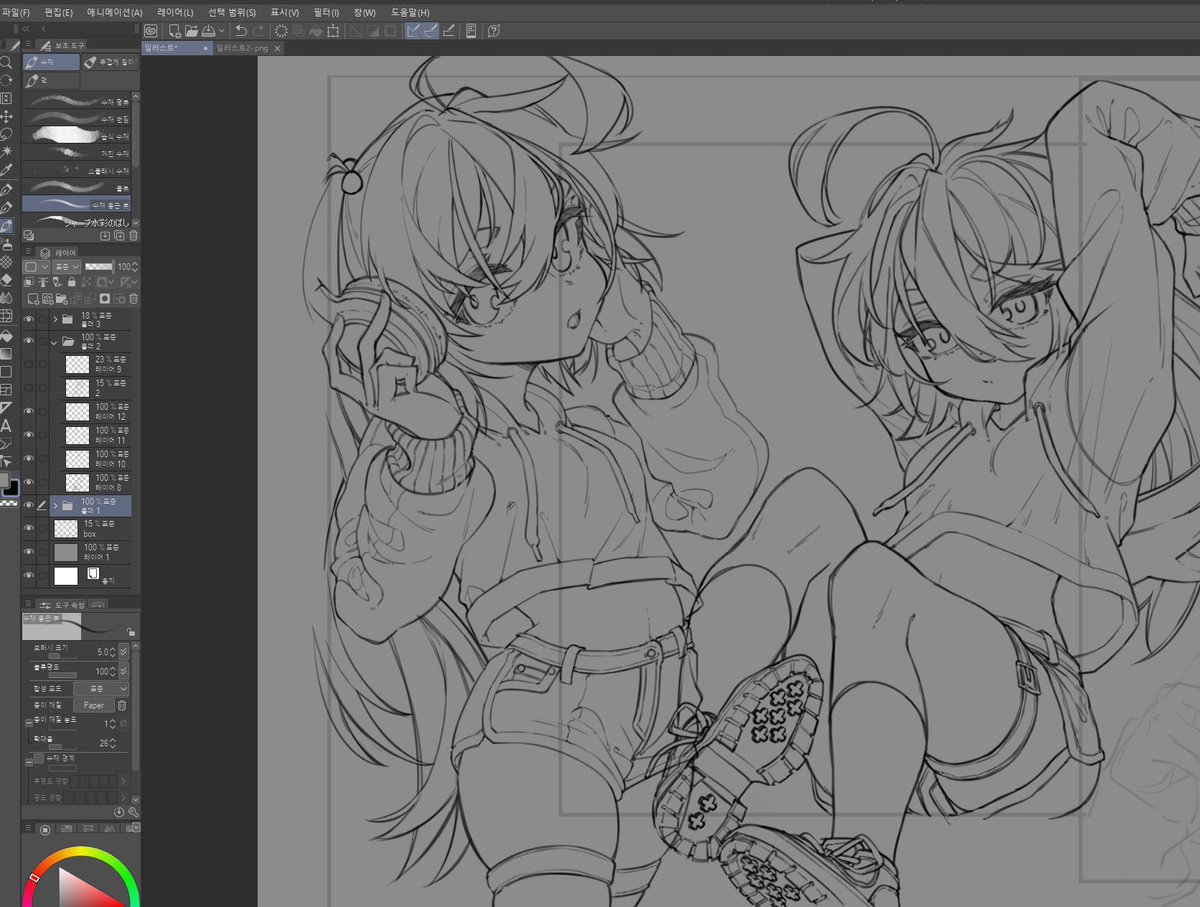
Task: Select the Gradient tool
Action: pos(7,353)
